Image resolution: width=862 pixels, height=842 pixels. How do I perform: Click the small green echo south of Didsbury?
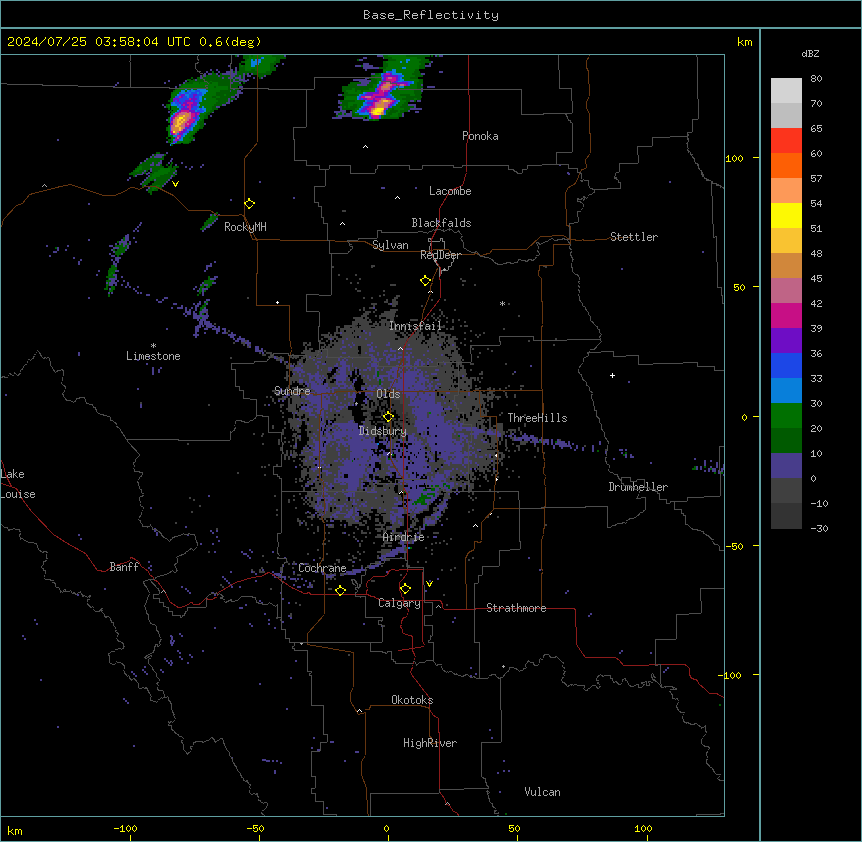tap(424, 498)
